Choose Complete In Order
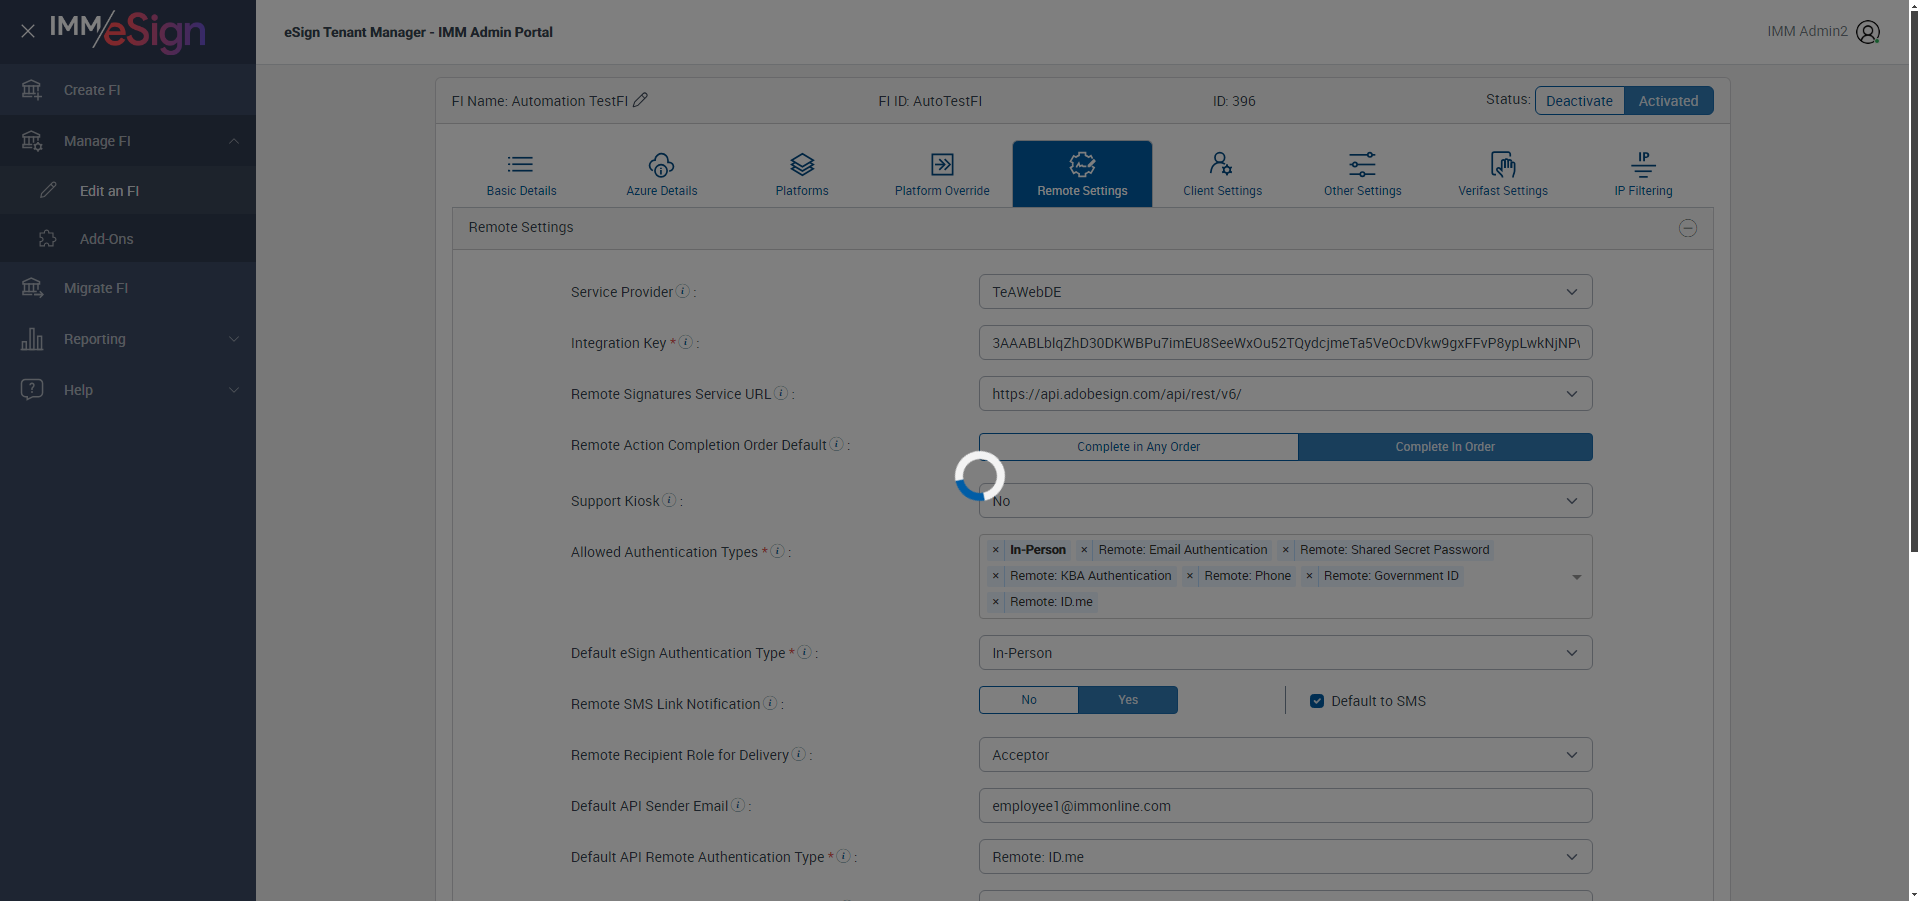The width and height of the screenshot is (1920, 901). [1445, 447]
